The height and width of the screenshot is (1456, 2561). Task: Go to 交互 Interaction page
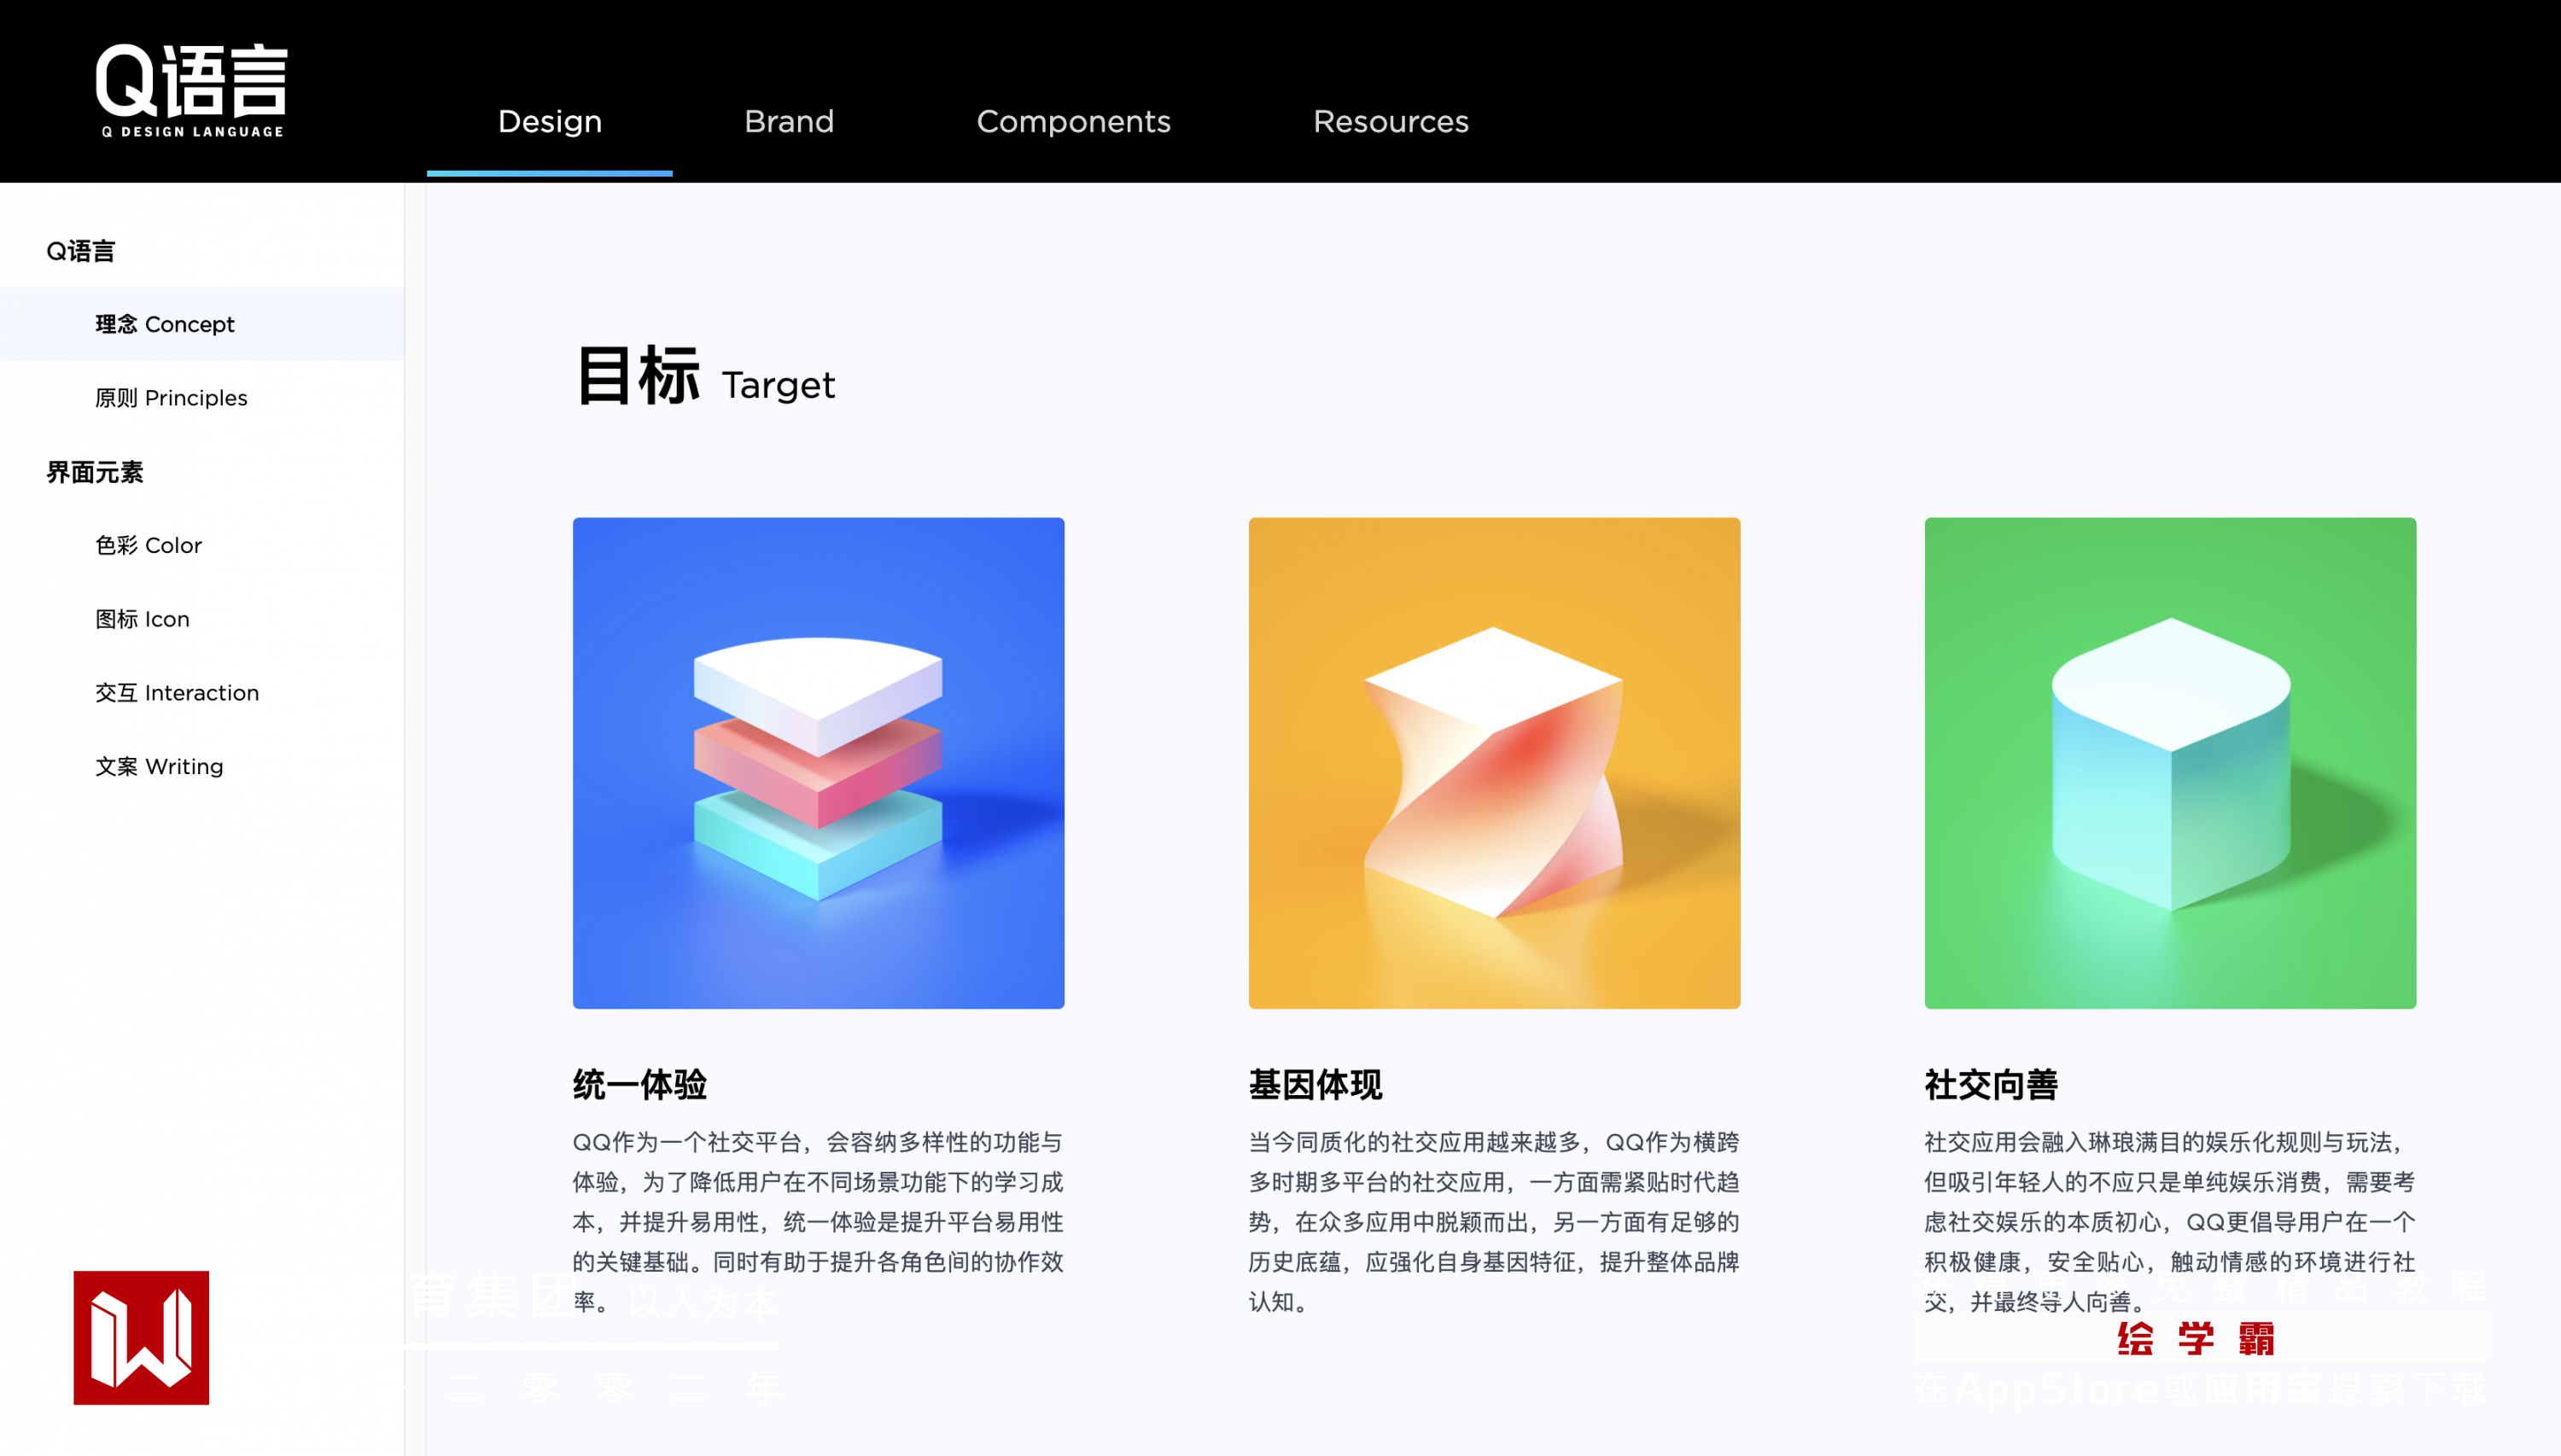177,693
